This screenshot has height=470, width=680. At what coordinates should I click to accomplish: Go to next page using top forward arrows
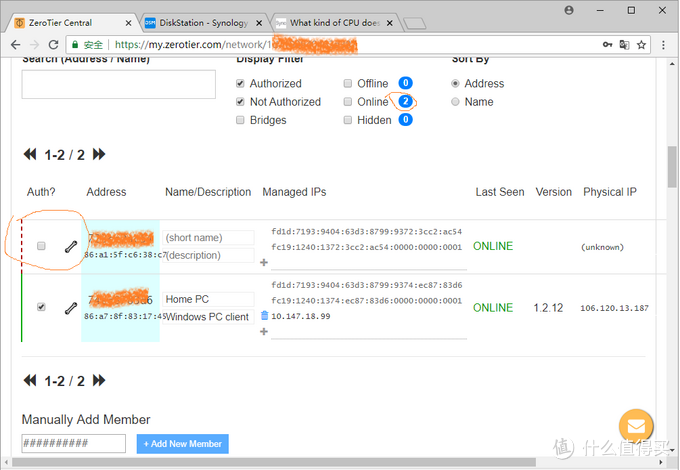99,155
